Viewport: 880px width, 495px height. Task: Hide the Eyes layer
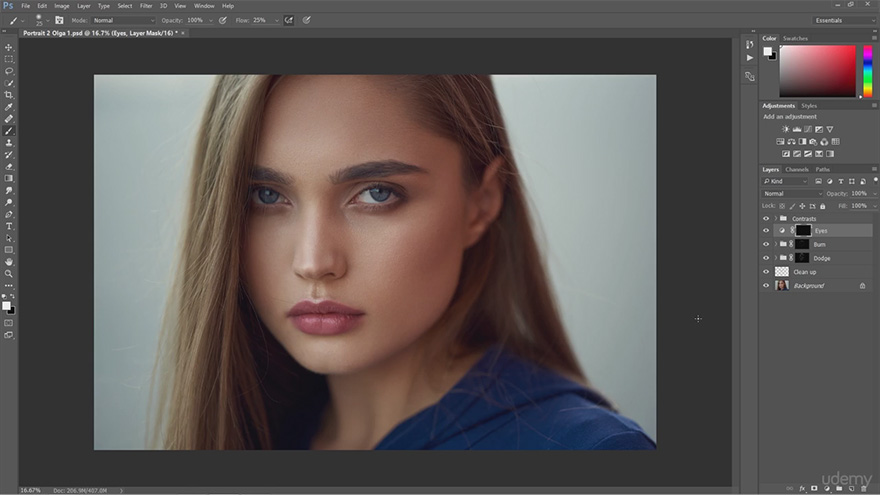pyautogui.click(x=766, y=231)
